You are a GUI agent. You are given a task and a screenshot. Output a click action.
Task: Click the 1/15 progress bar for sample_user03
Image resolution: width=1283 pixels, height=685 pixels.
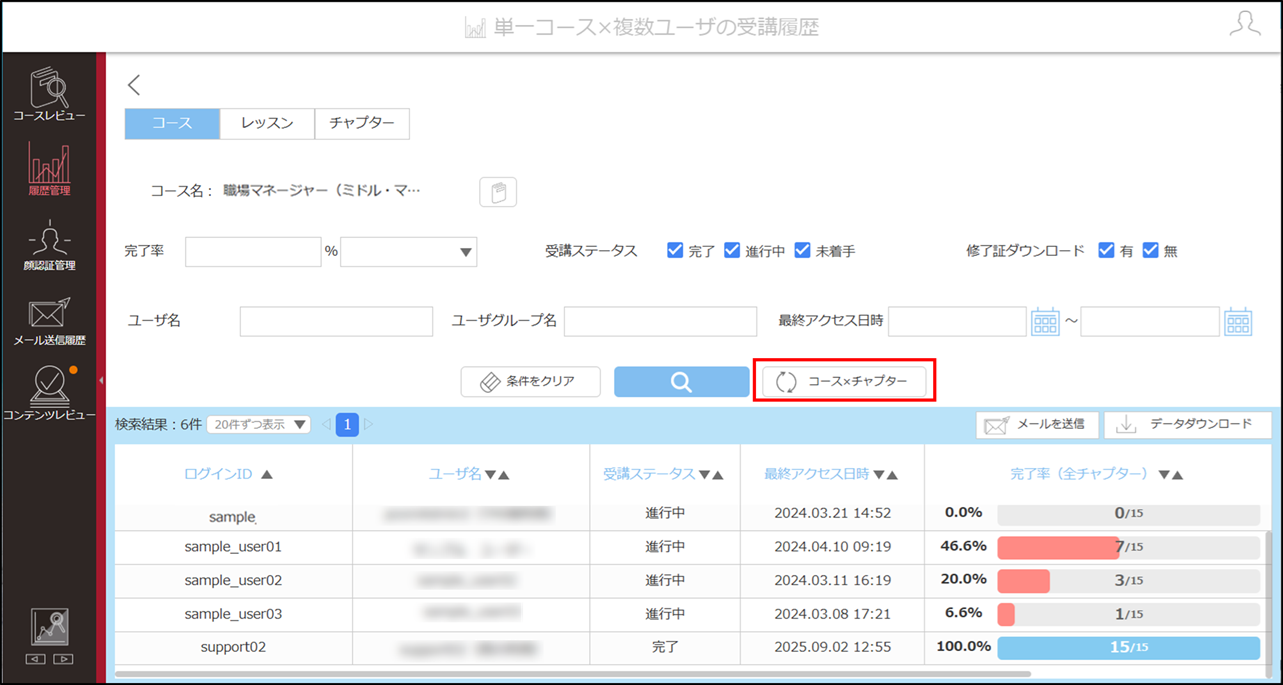click(x=1129, y=614)
